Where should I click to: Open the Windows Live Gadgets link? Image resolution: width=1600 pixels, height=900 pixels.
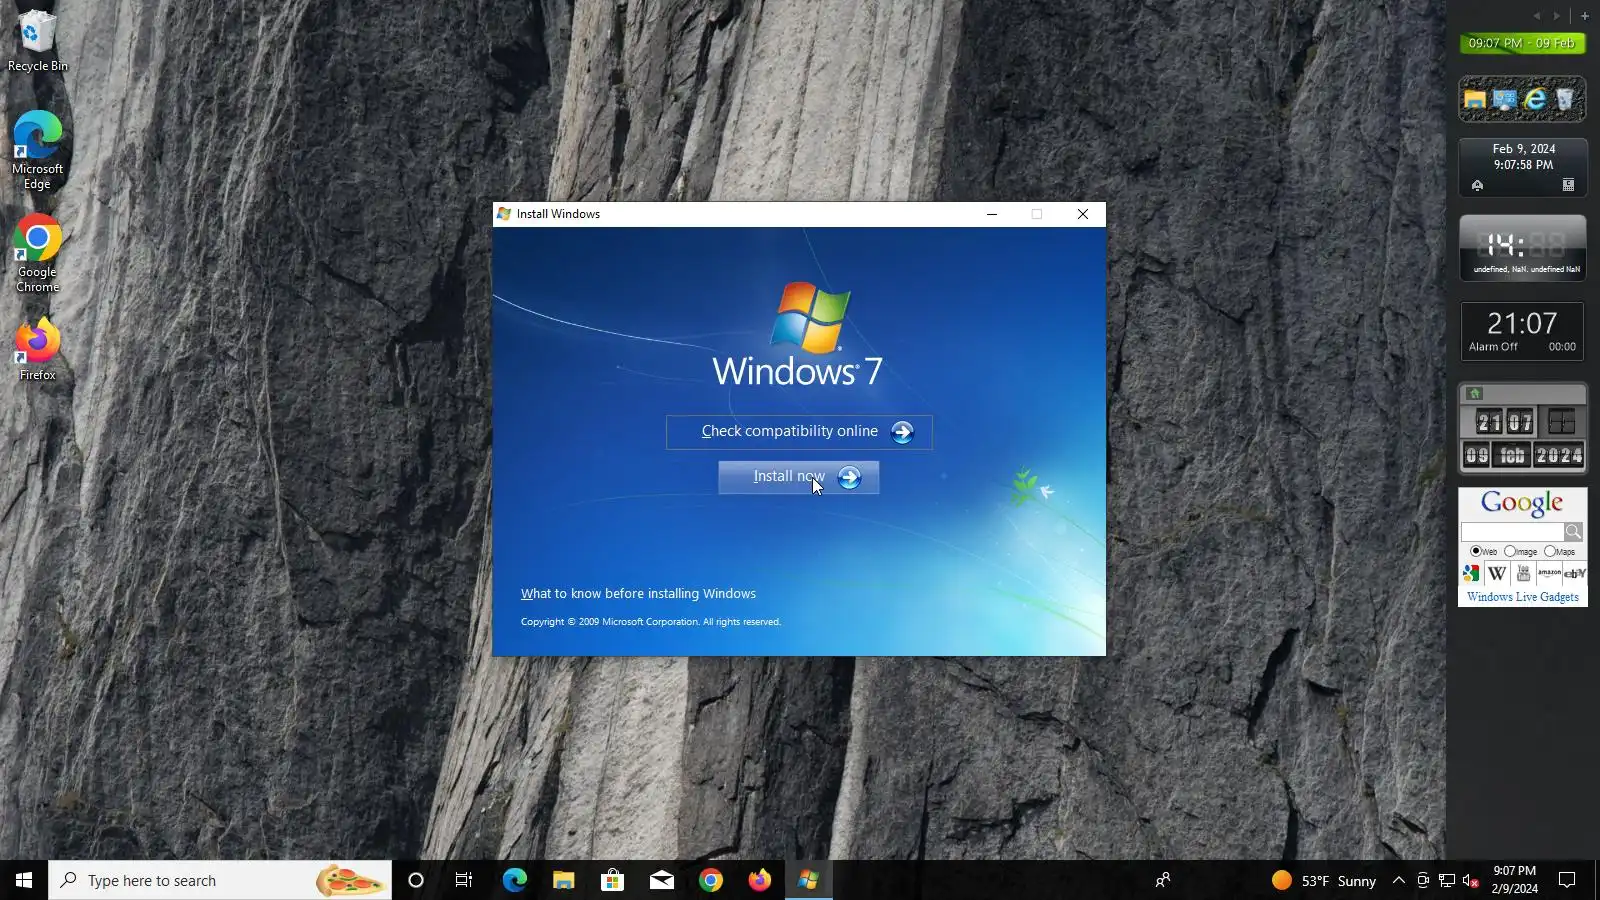tap(1523, 597)
